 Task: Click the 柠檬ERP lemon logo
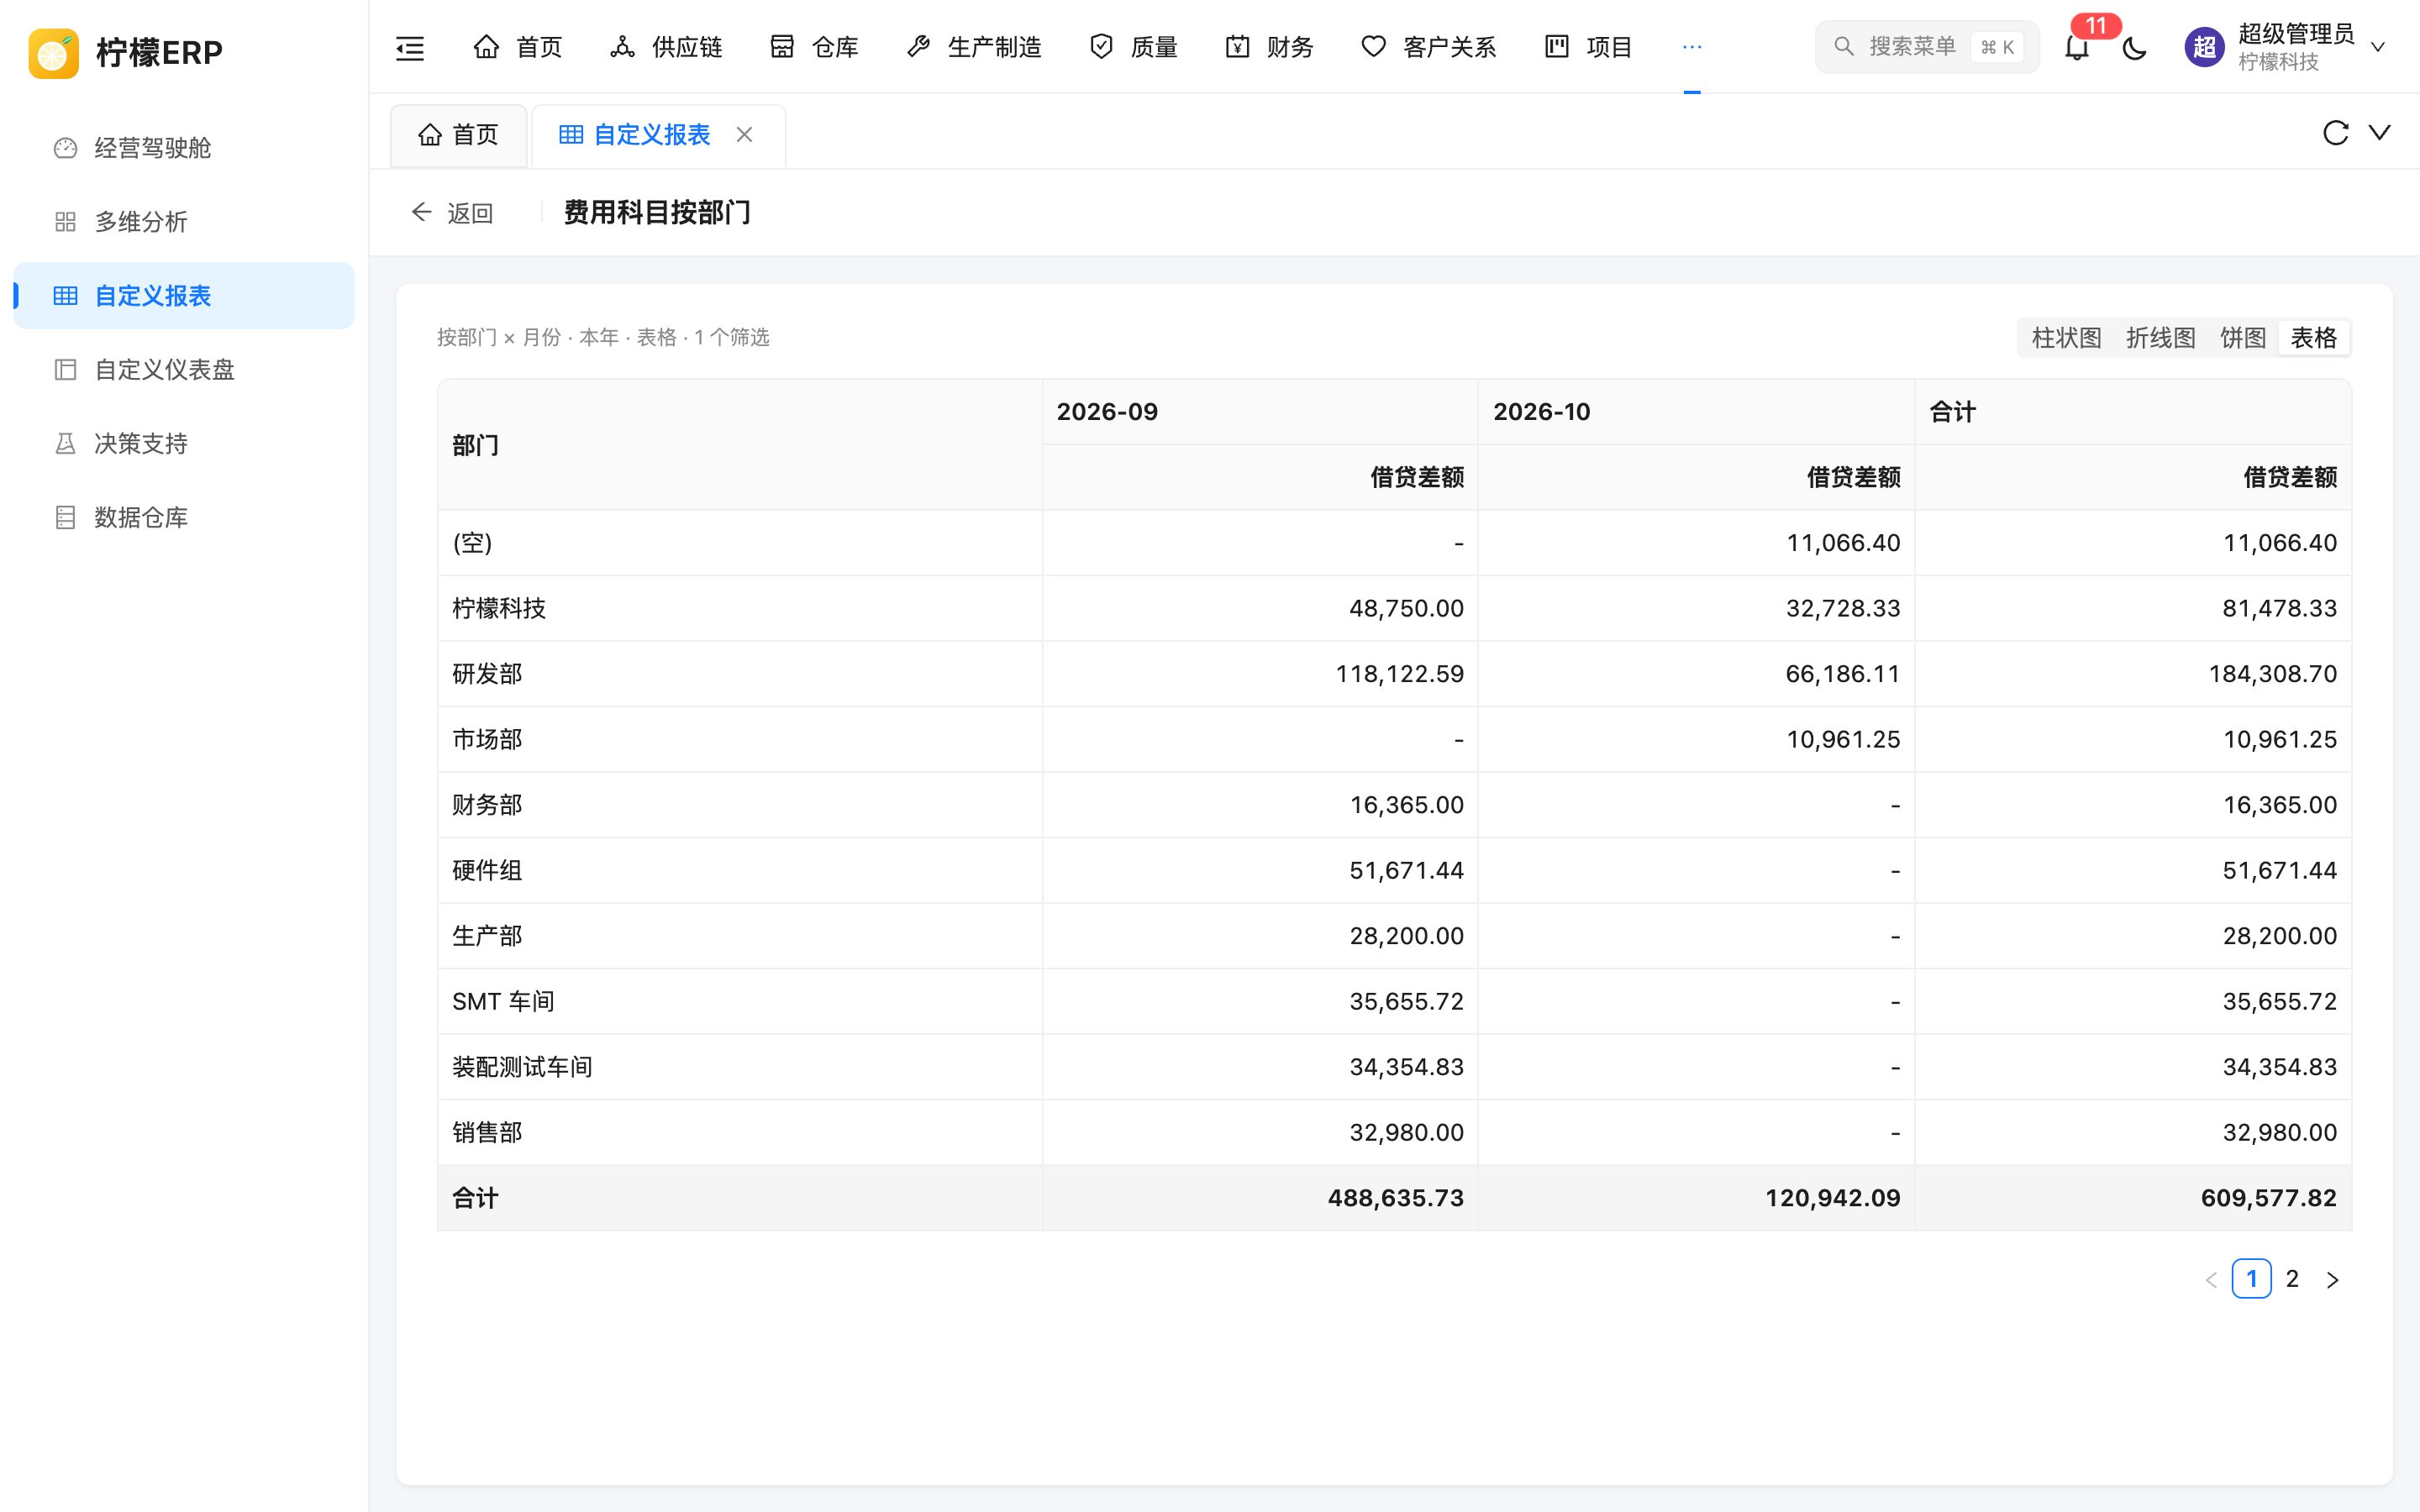(54, 53)
